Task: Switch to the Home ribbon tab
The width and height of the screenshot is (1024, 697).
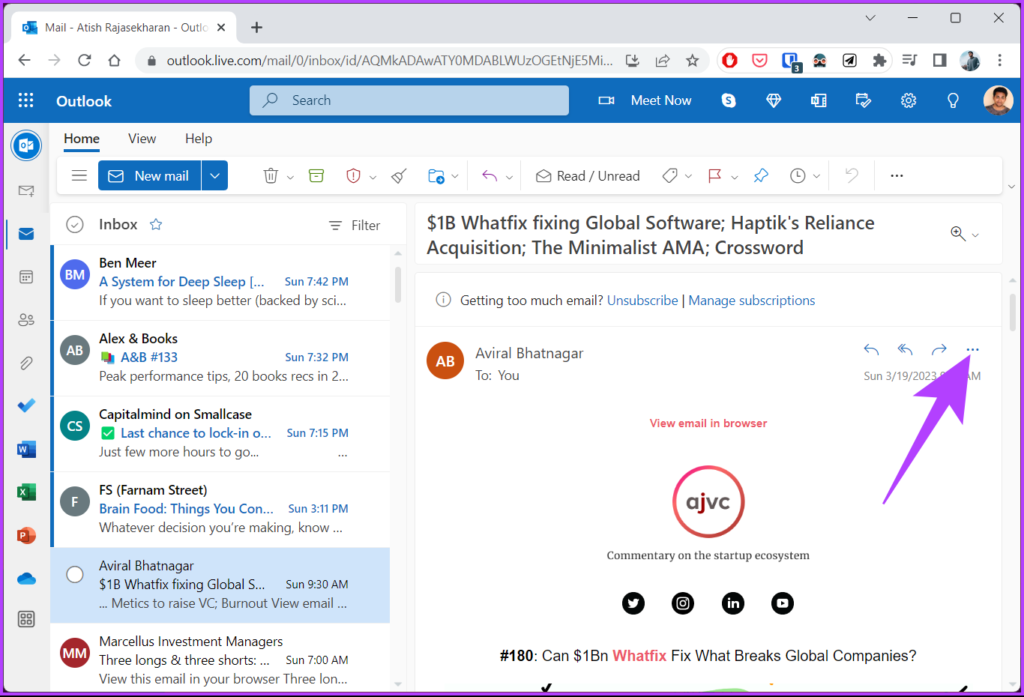Action: coord(82,138)
